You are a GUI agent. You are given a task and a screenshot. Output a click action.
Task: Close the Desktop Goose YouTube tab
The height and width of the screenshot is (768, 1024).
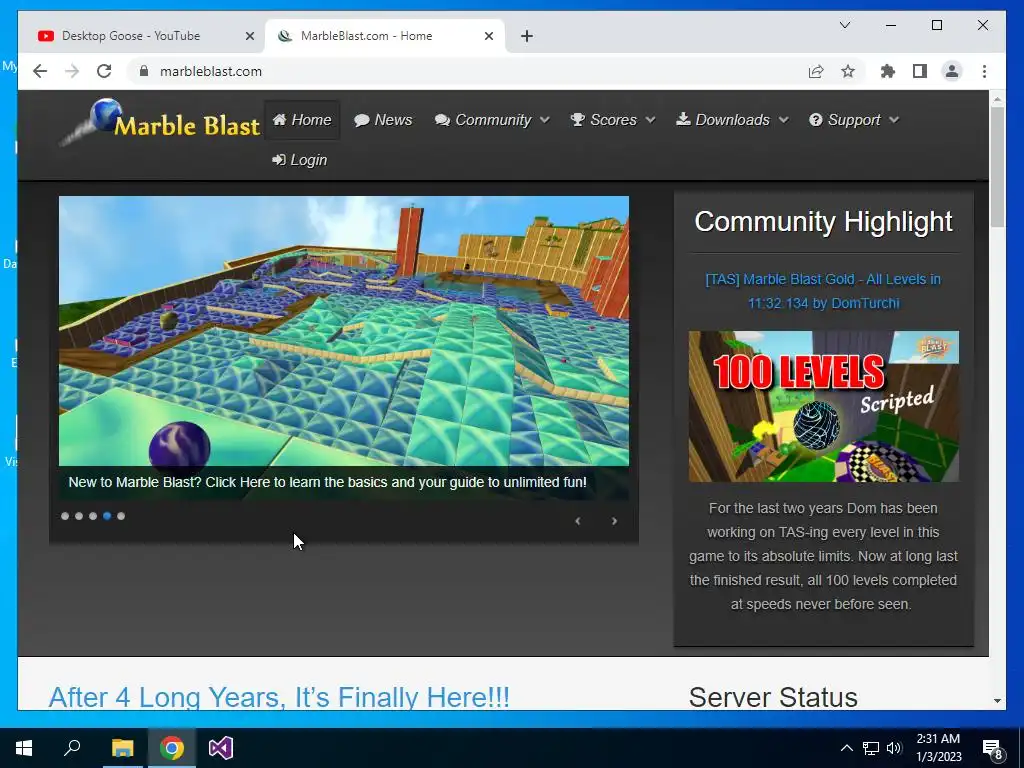249,36
